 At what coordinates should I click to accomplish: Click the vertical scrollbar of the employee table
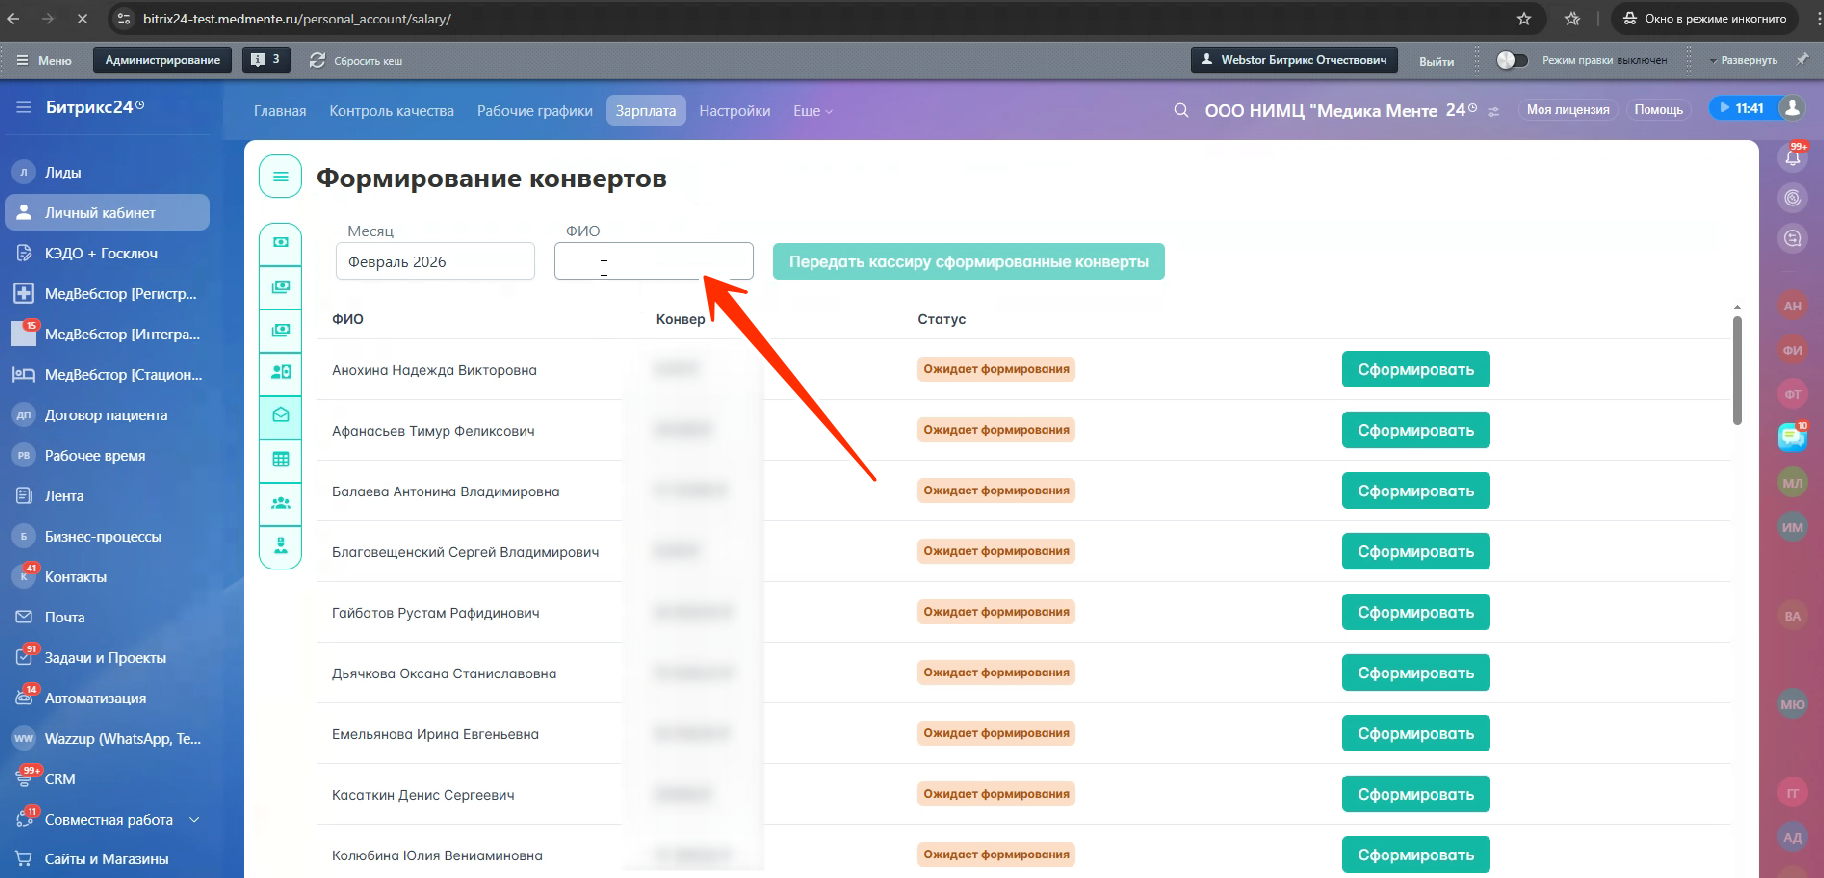tap(1737, 370)
